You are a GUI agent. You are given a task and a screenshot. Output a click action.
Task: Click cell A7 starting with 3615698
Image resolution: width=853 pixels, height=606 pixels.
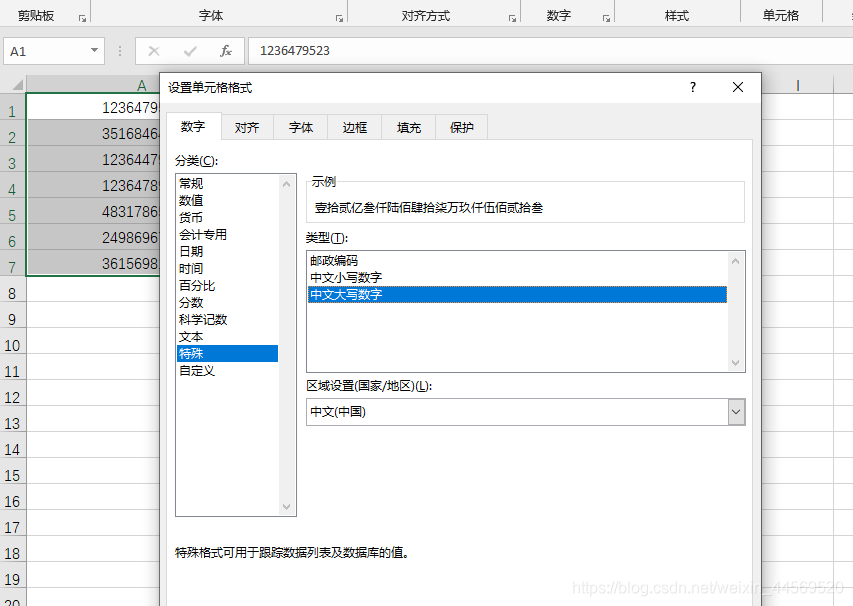(x=93, y=263)
